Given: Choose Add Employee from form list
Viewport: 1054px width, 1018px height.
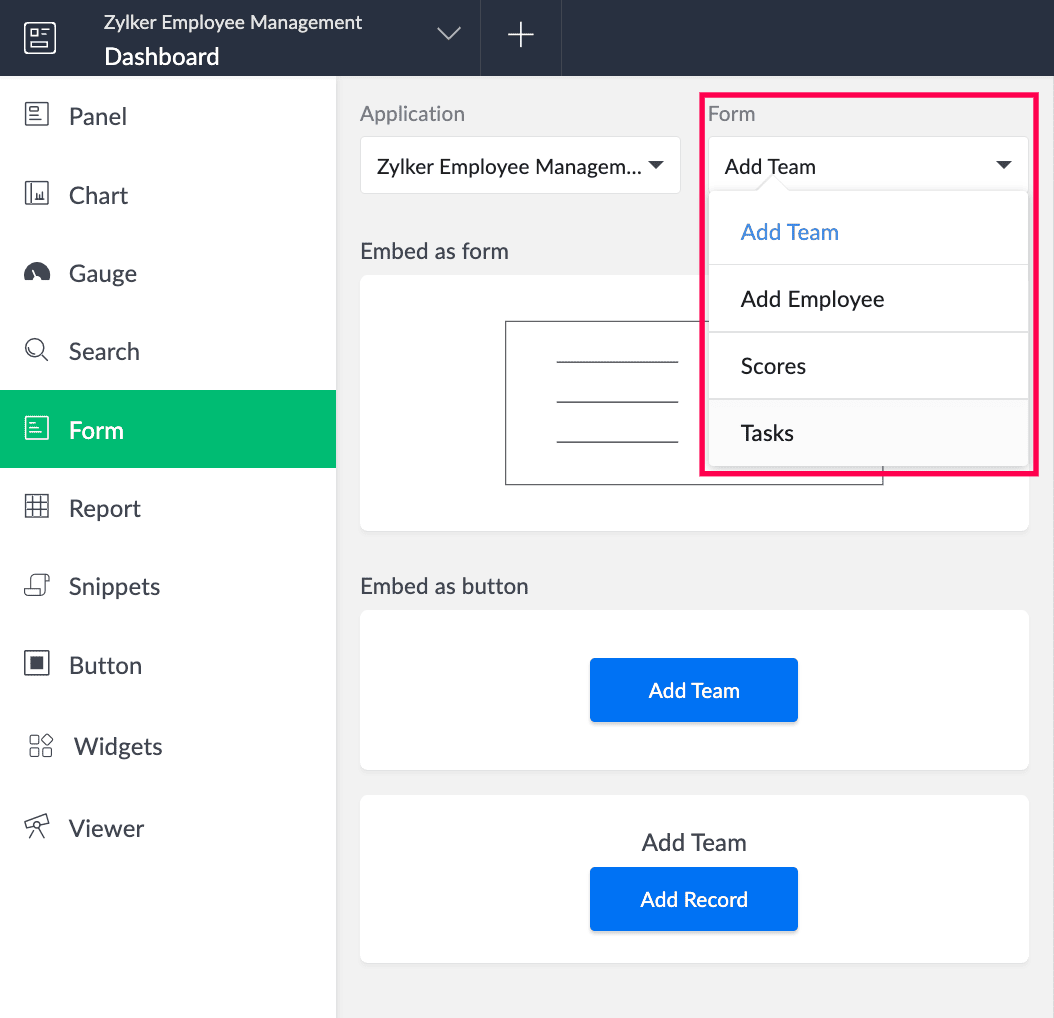Looking at the screenshot, I should point(812,299).
